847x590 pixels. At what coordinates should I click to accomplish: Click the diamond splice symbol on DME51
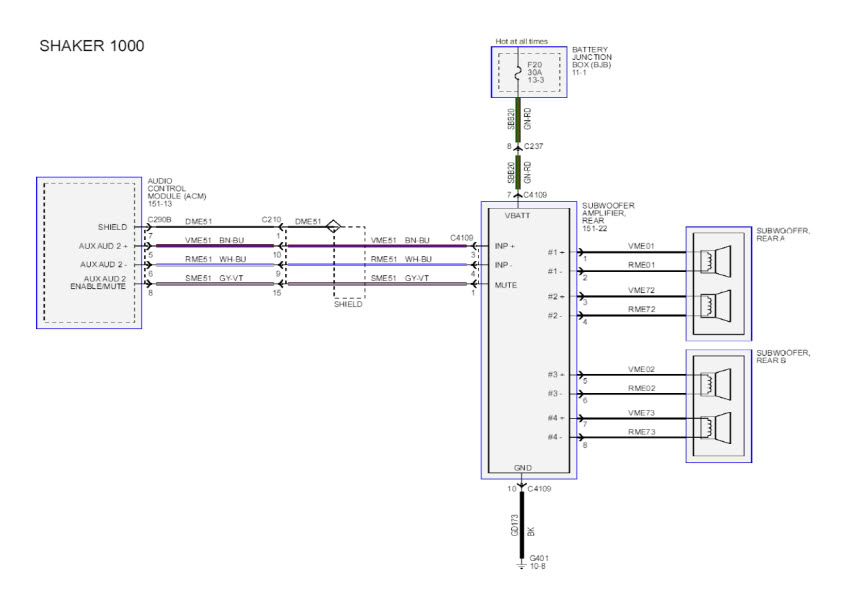click(x=333, y=226)
